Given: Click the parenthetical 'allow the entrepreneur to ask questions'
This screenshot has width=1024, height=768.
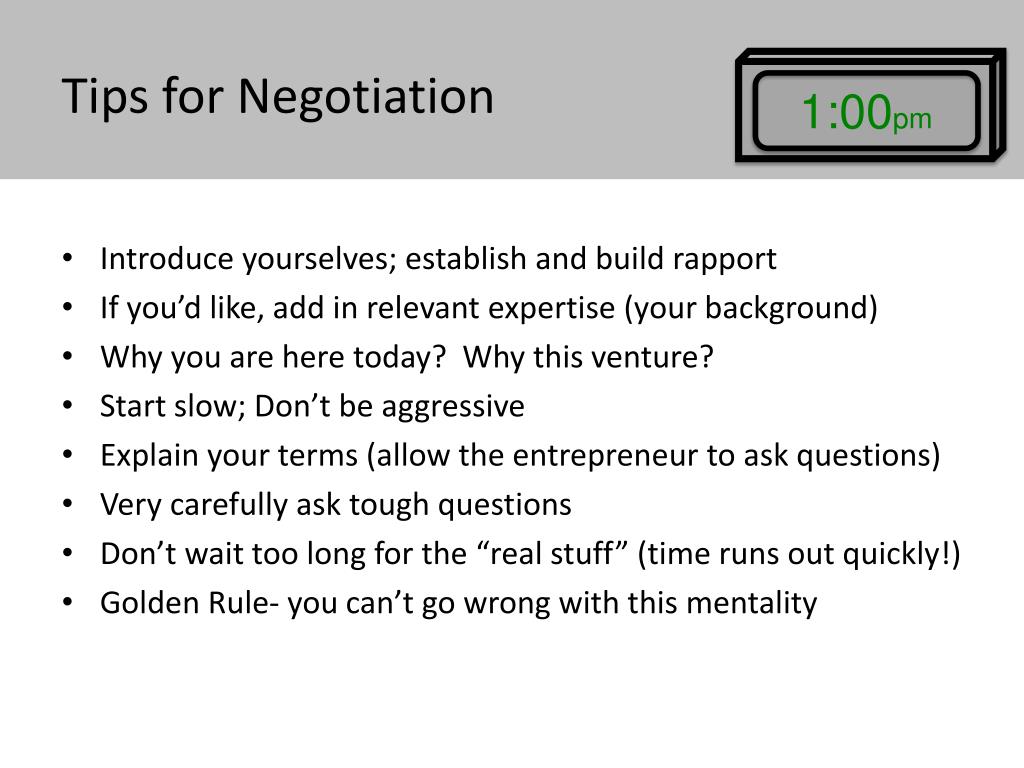Looking at the screenshot, I should tap(654, 456).
